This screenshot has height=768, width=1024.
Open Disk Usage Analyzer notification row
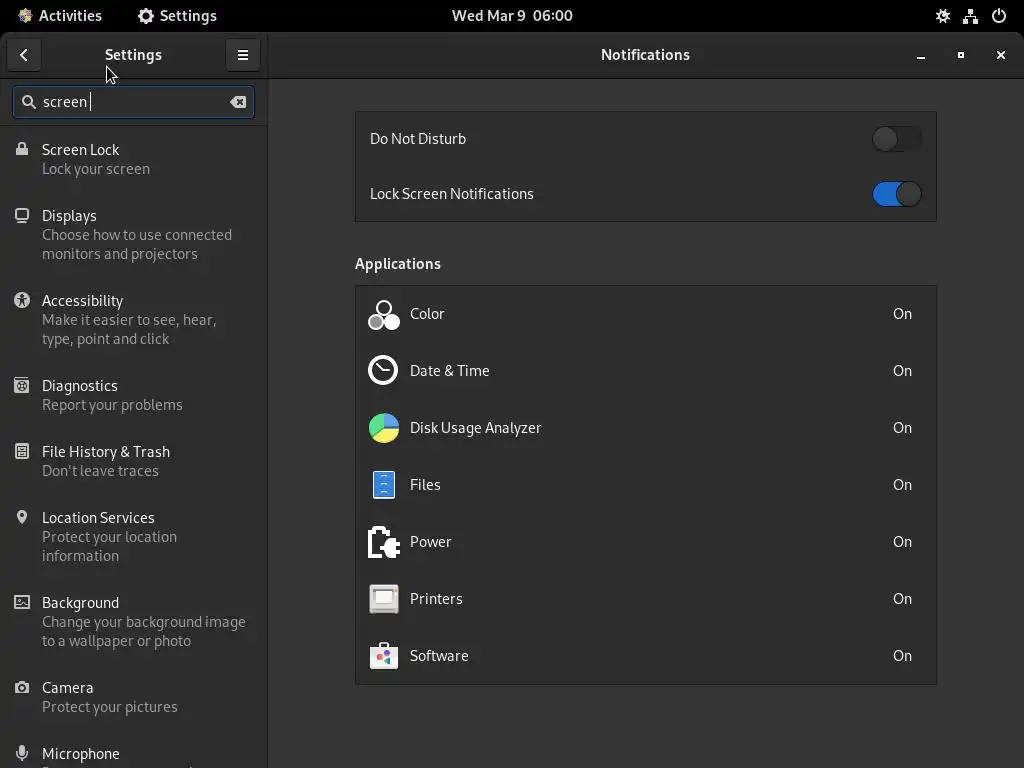(x=645, y=428)
